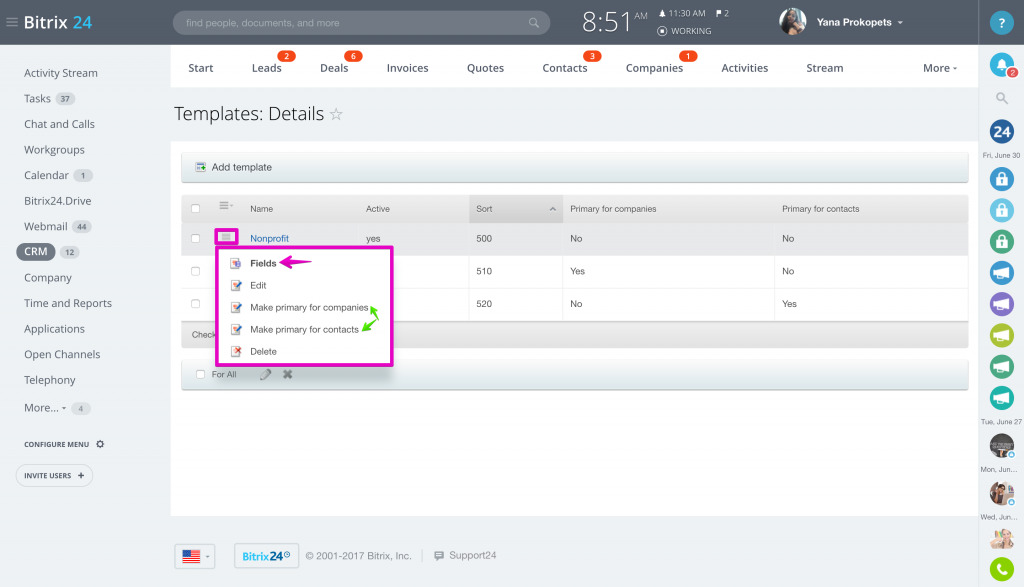Enable the For All checkbox
This screenshot has height=587, width=1024.
pyautogui.click(x=200, y=374)
